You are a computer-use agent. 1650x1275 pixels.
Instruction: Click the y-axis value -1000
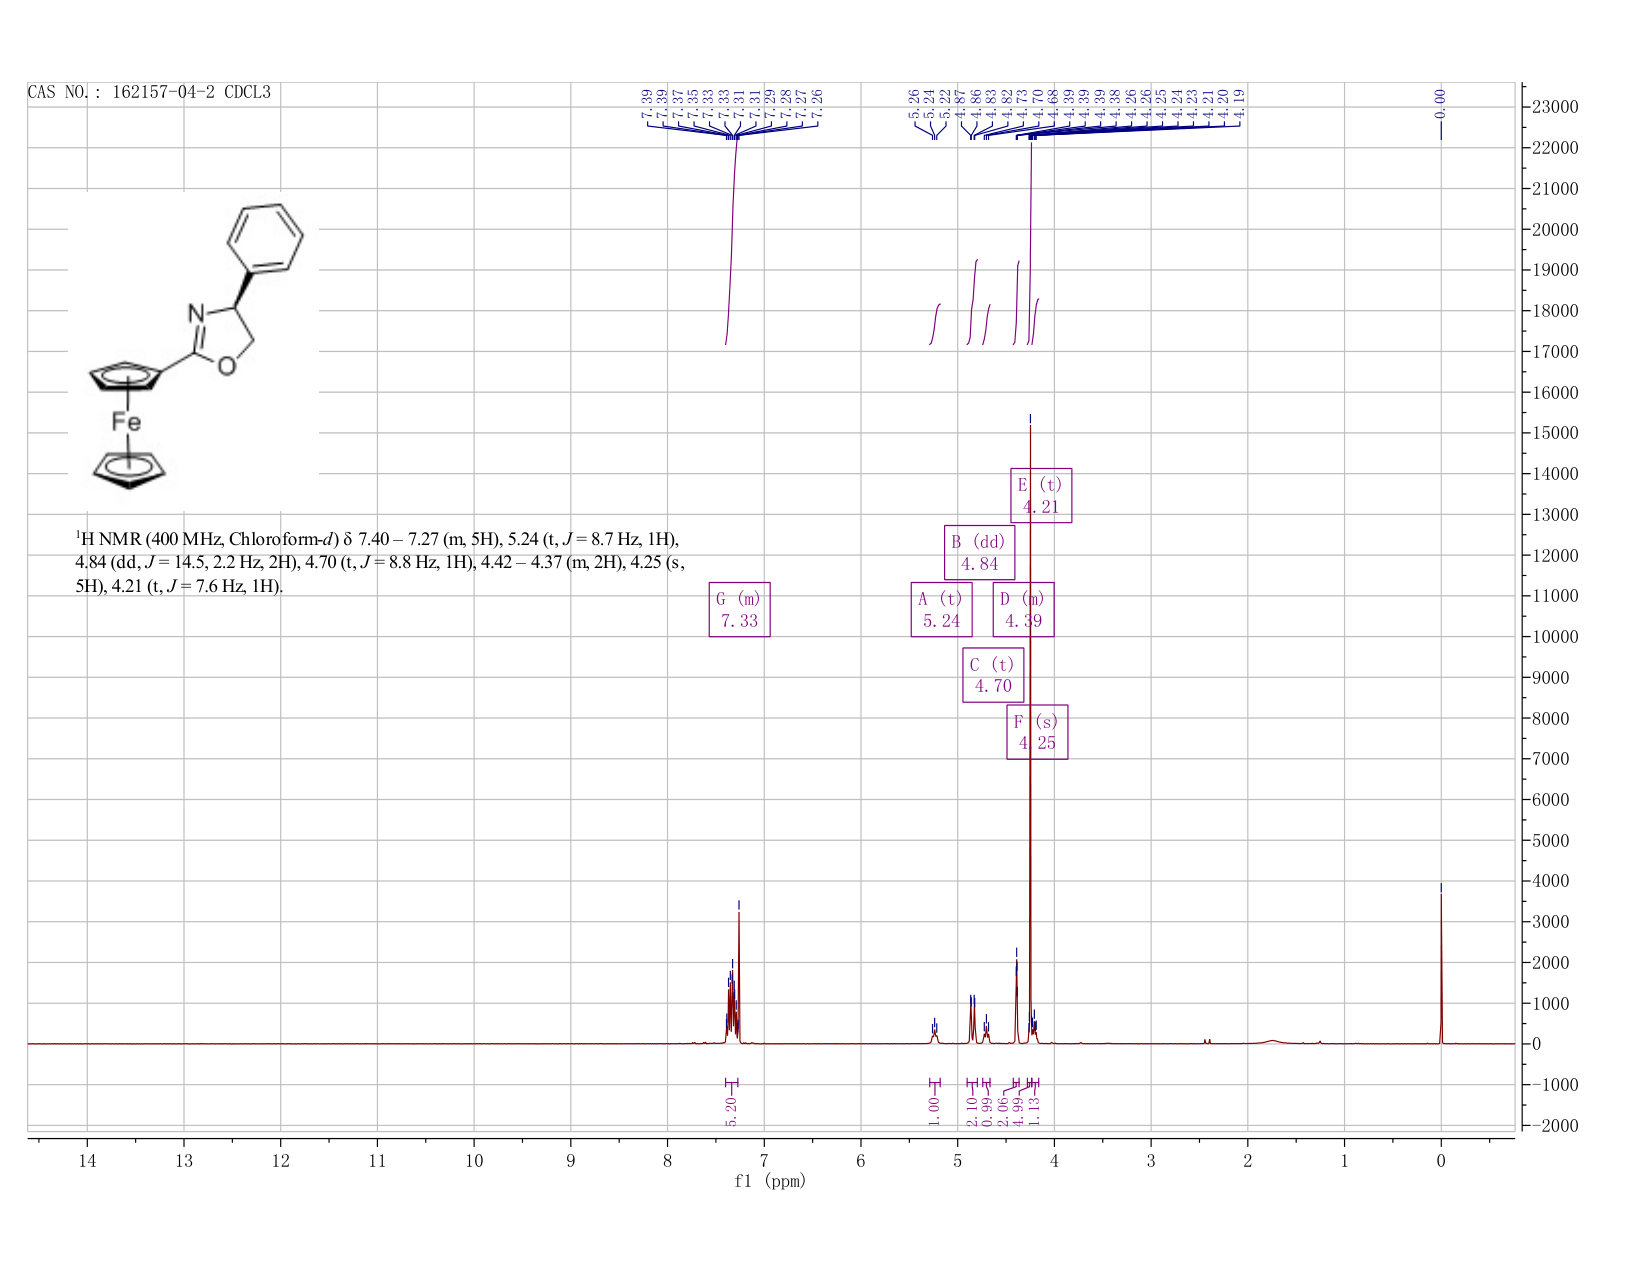(1555, 1085)
